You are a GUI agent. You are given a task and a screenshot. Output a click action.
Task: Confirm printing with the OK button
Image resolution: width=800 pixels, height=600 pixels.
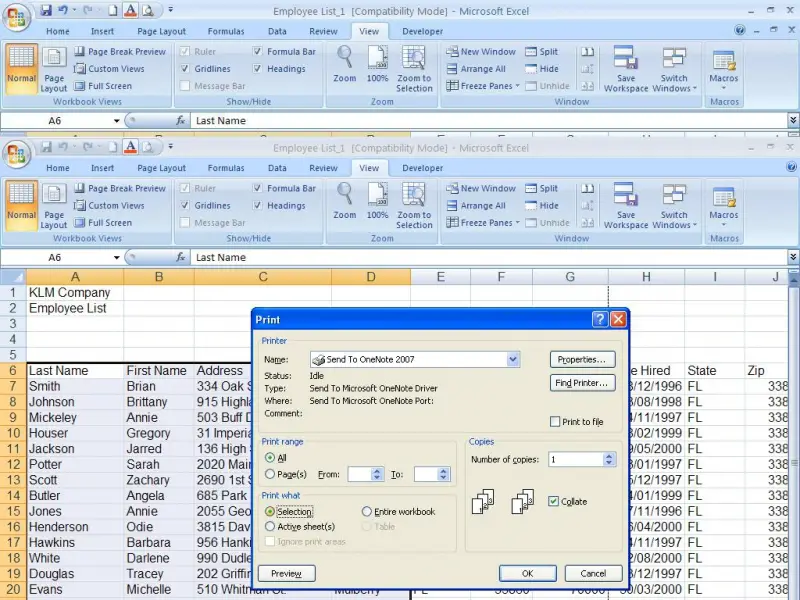[528, 573]
